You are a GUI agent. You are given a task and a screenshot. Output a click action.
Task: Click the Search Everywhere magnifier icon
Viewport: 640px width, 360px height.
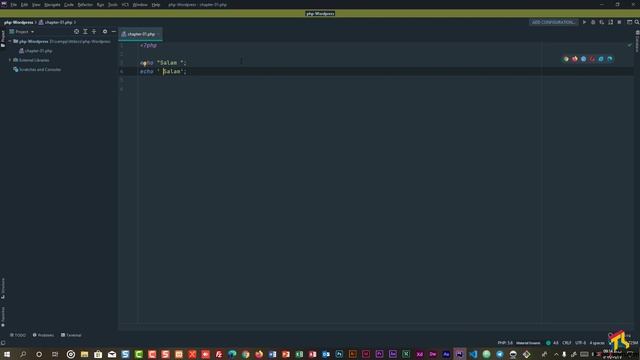tap(637, 22)
